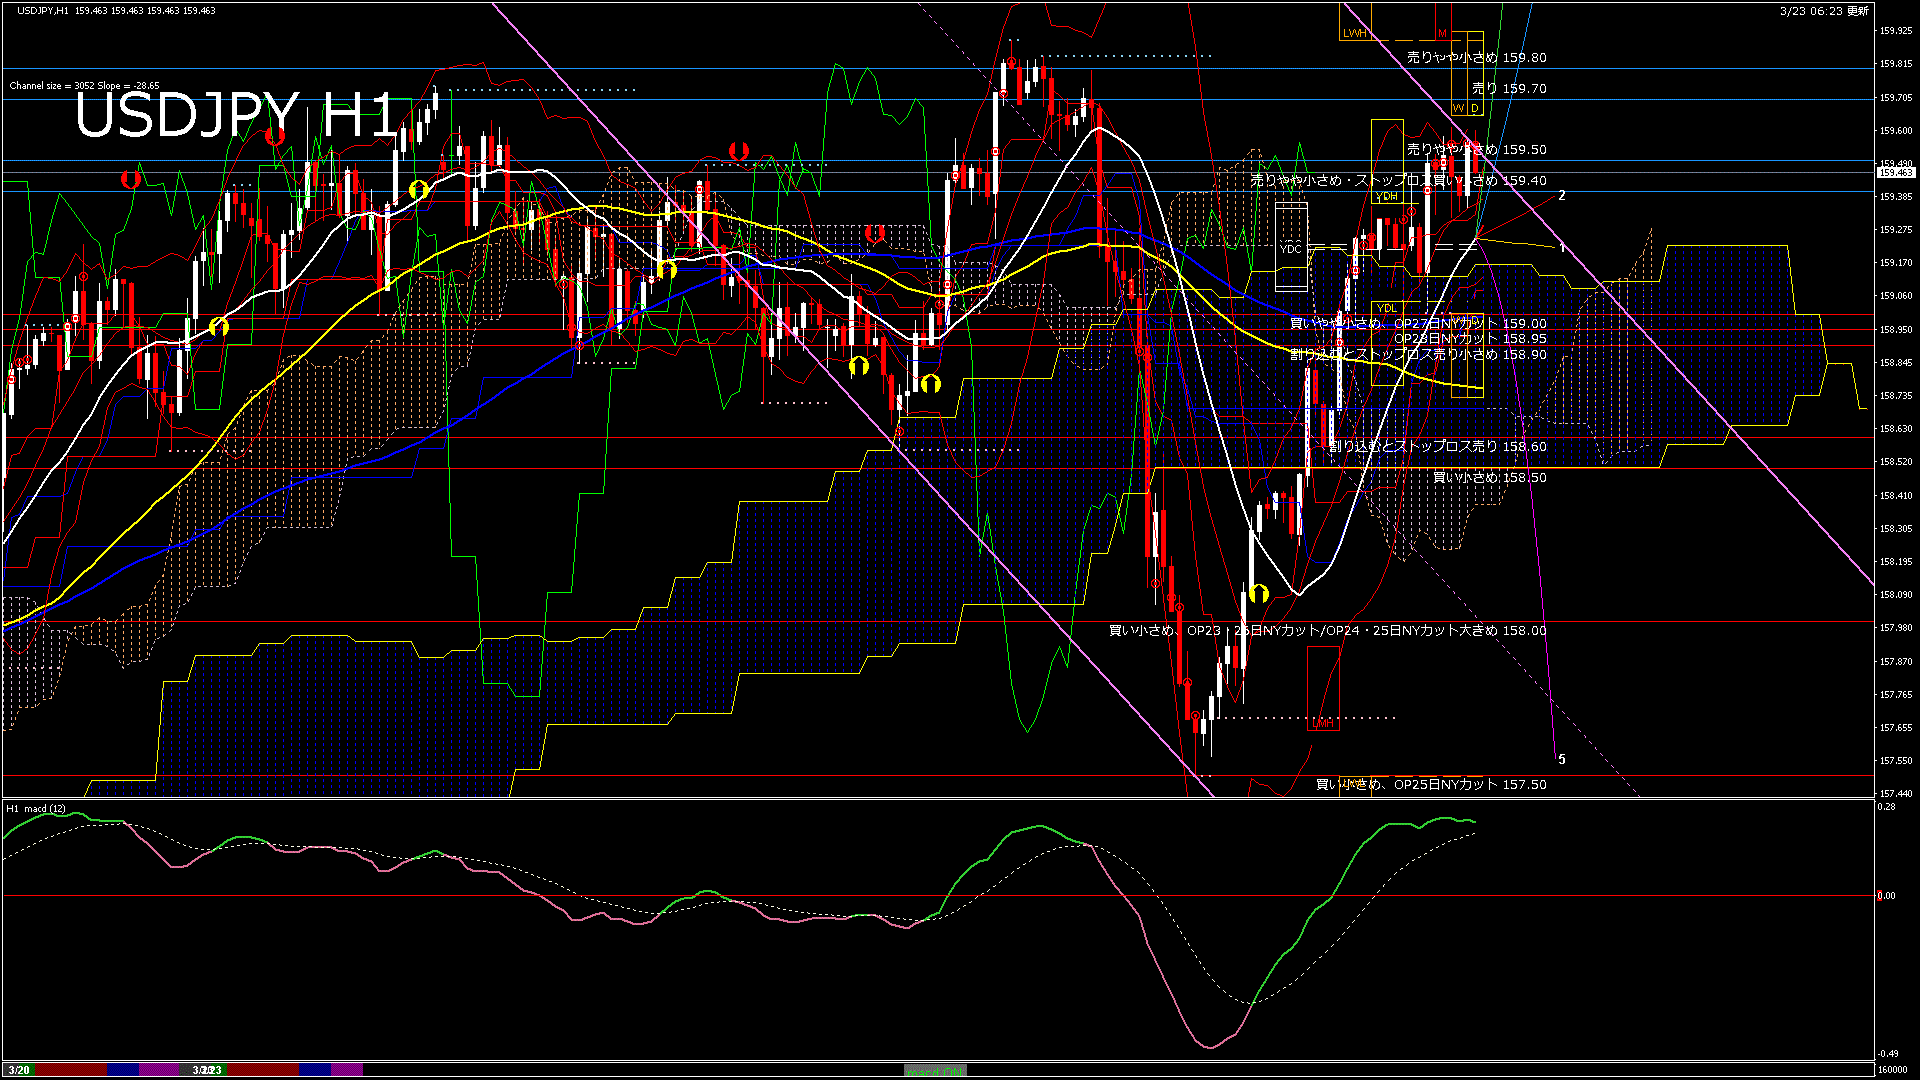This screenshot has height=1080, width=1920.
Task: Click the current price tag 159.463
Action: coord(1895,173)
